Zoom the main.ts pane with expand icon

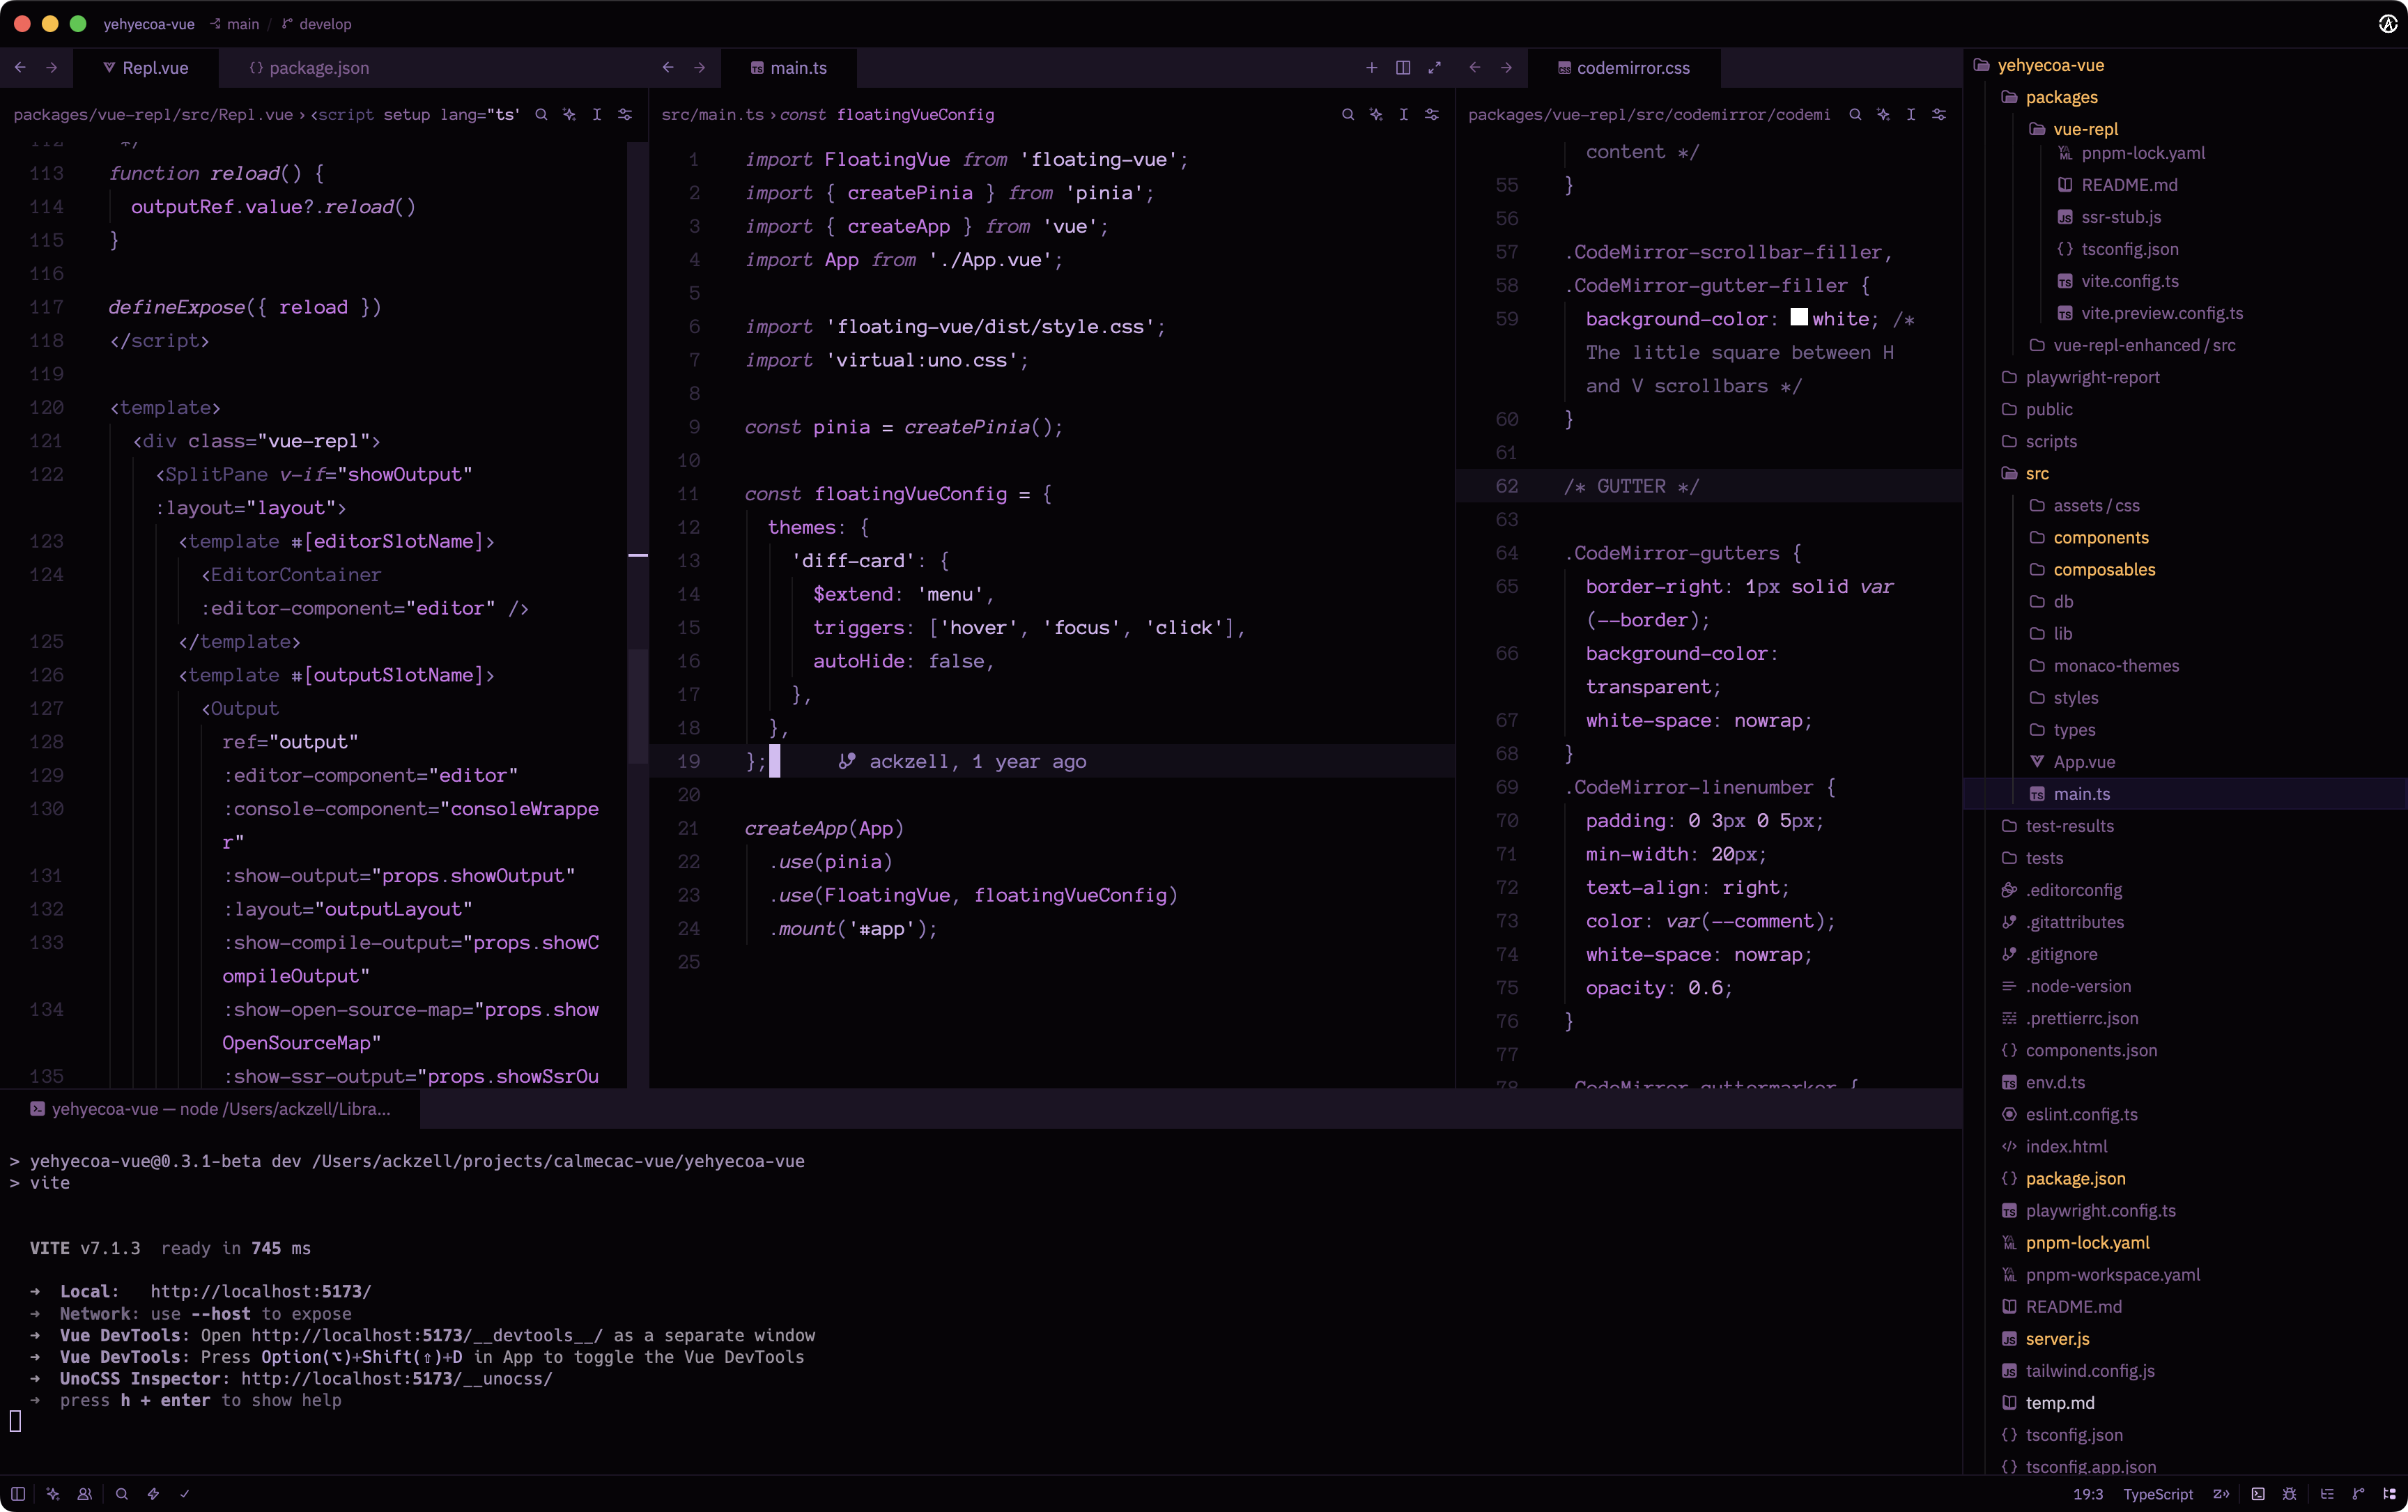(1435, 67)
